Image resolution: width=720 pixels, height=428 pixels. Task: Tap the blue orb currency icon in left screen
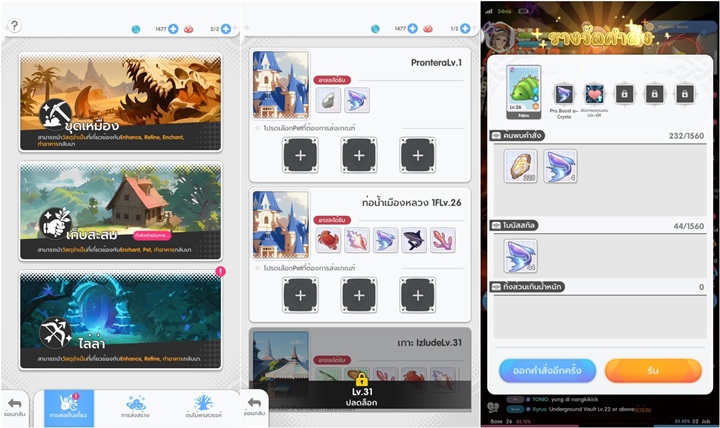(136, 29)
